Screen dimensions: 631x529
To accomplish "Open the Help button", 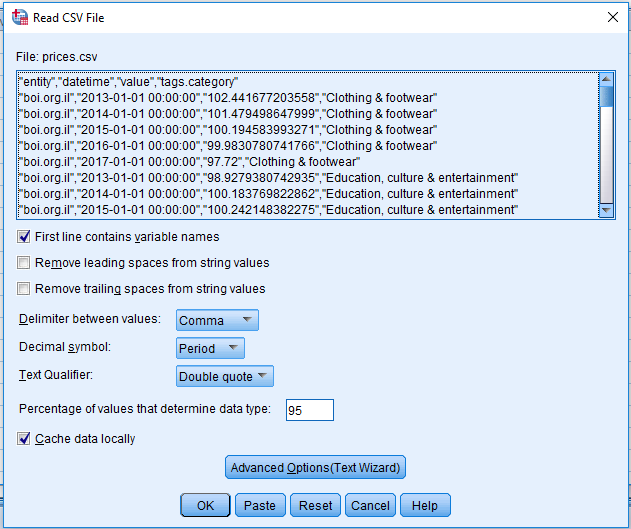I will (425, 505).
